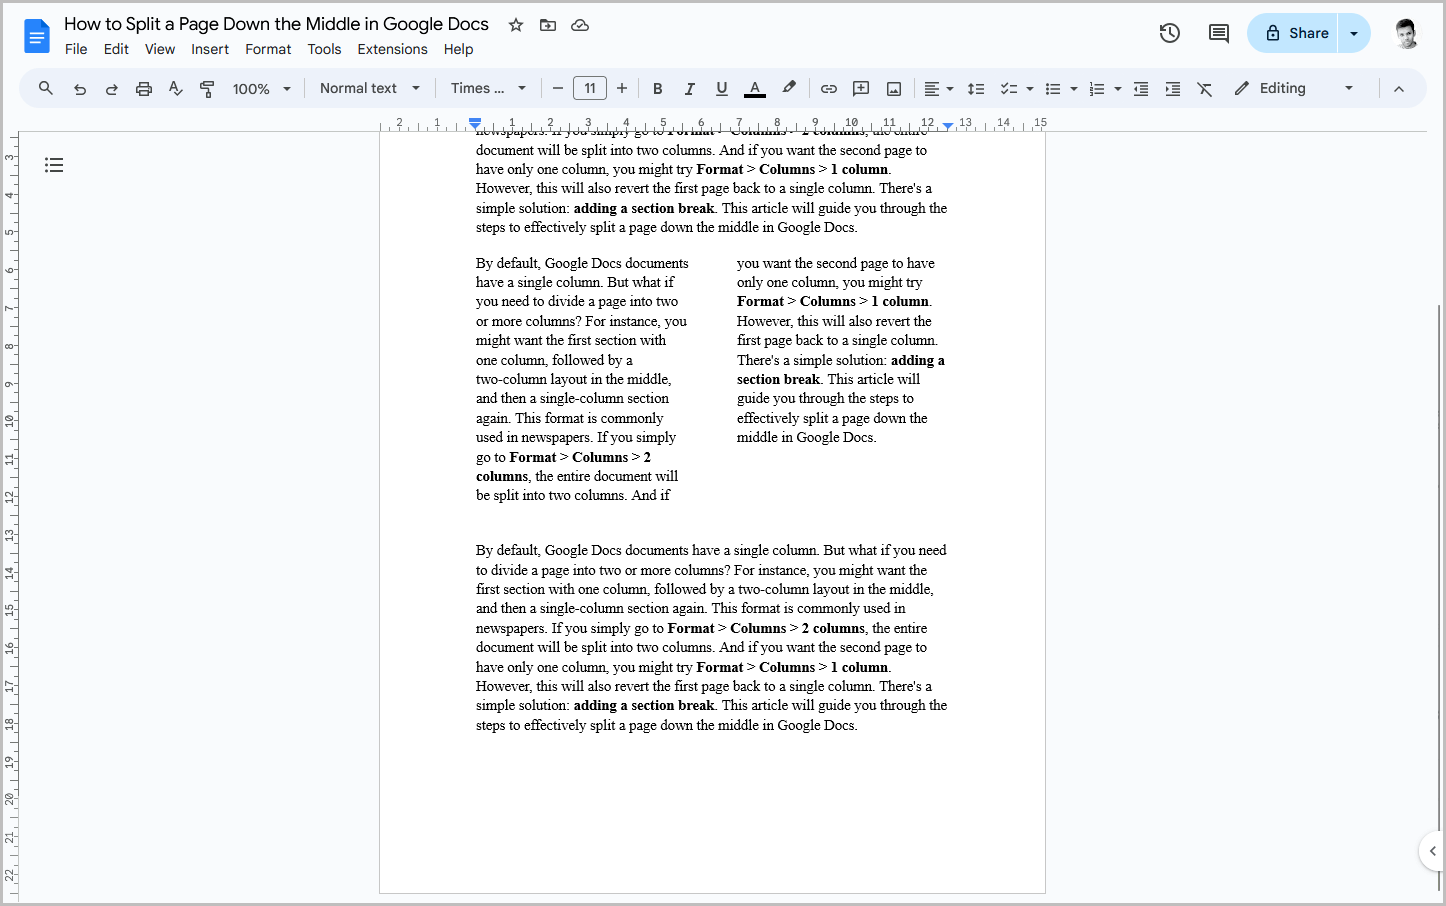The width and height of the screenshot is (1446, 906).
Task: Run spelling and grammar check
Action: (x=176, y=89)
